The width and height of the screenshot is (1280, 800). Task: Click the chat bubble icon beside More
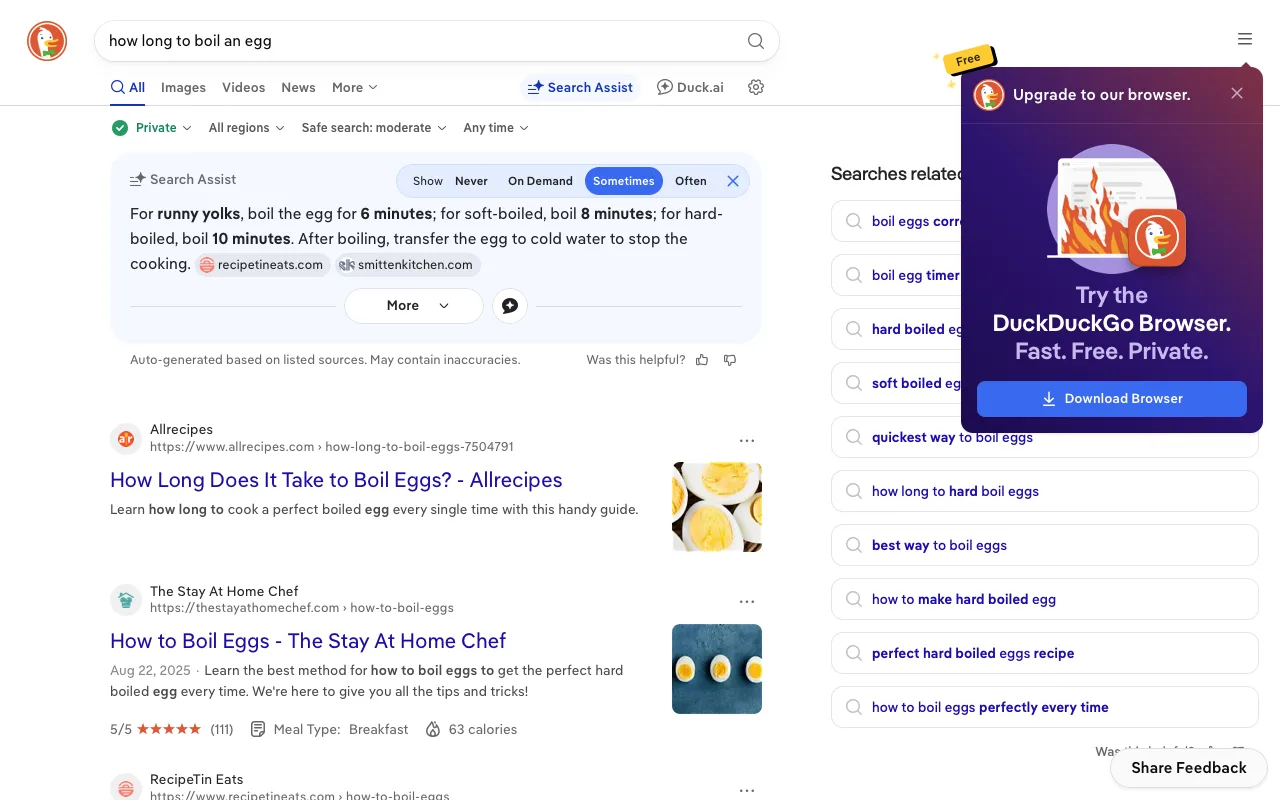pyautogui.click(x=510, y=306)
